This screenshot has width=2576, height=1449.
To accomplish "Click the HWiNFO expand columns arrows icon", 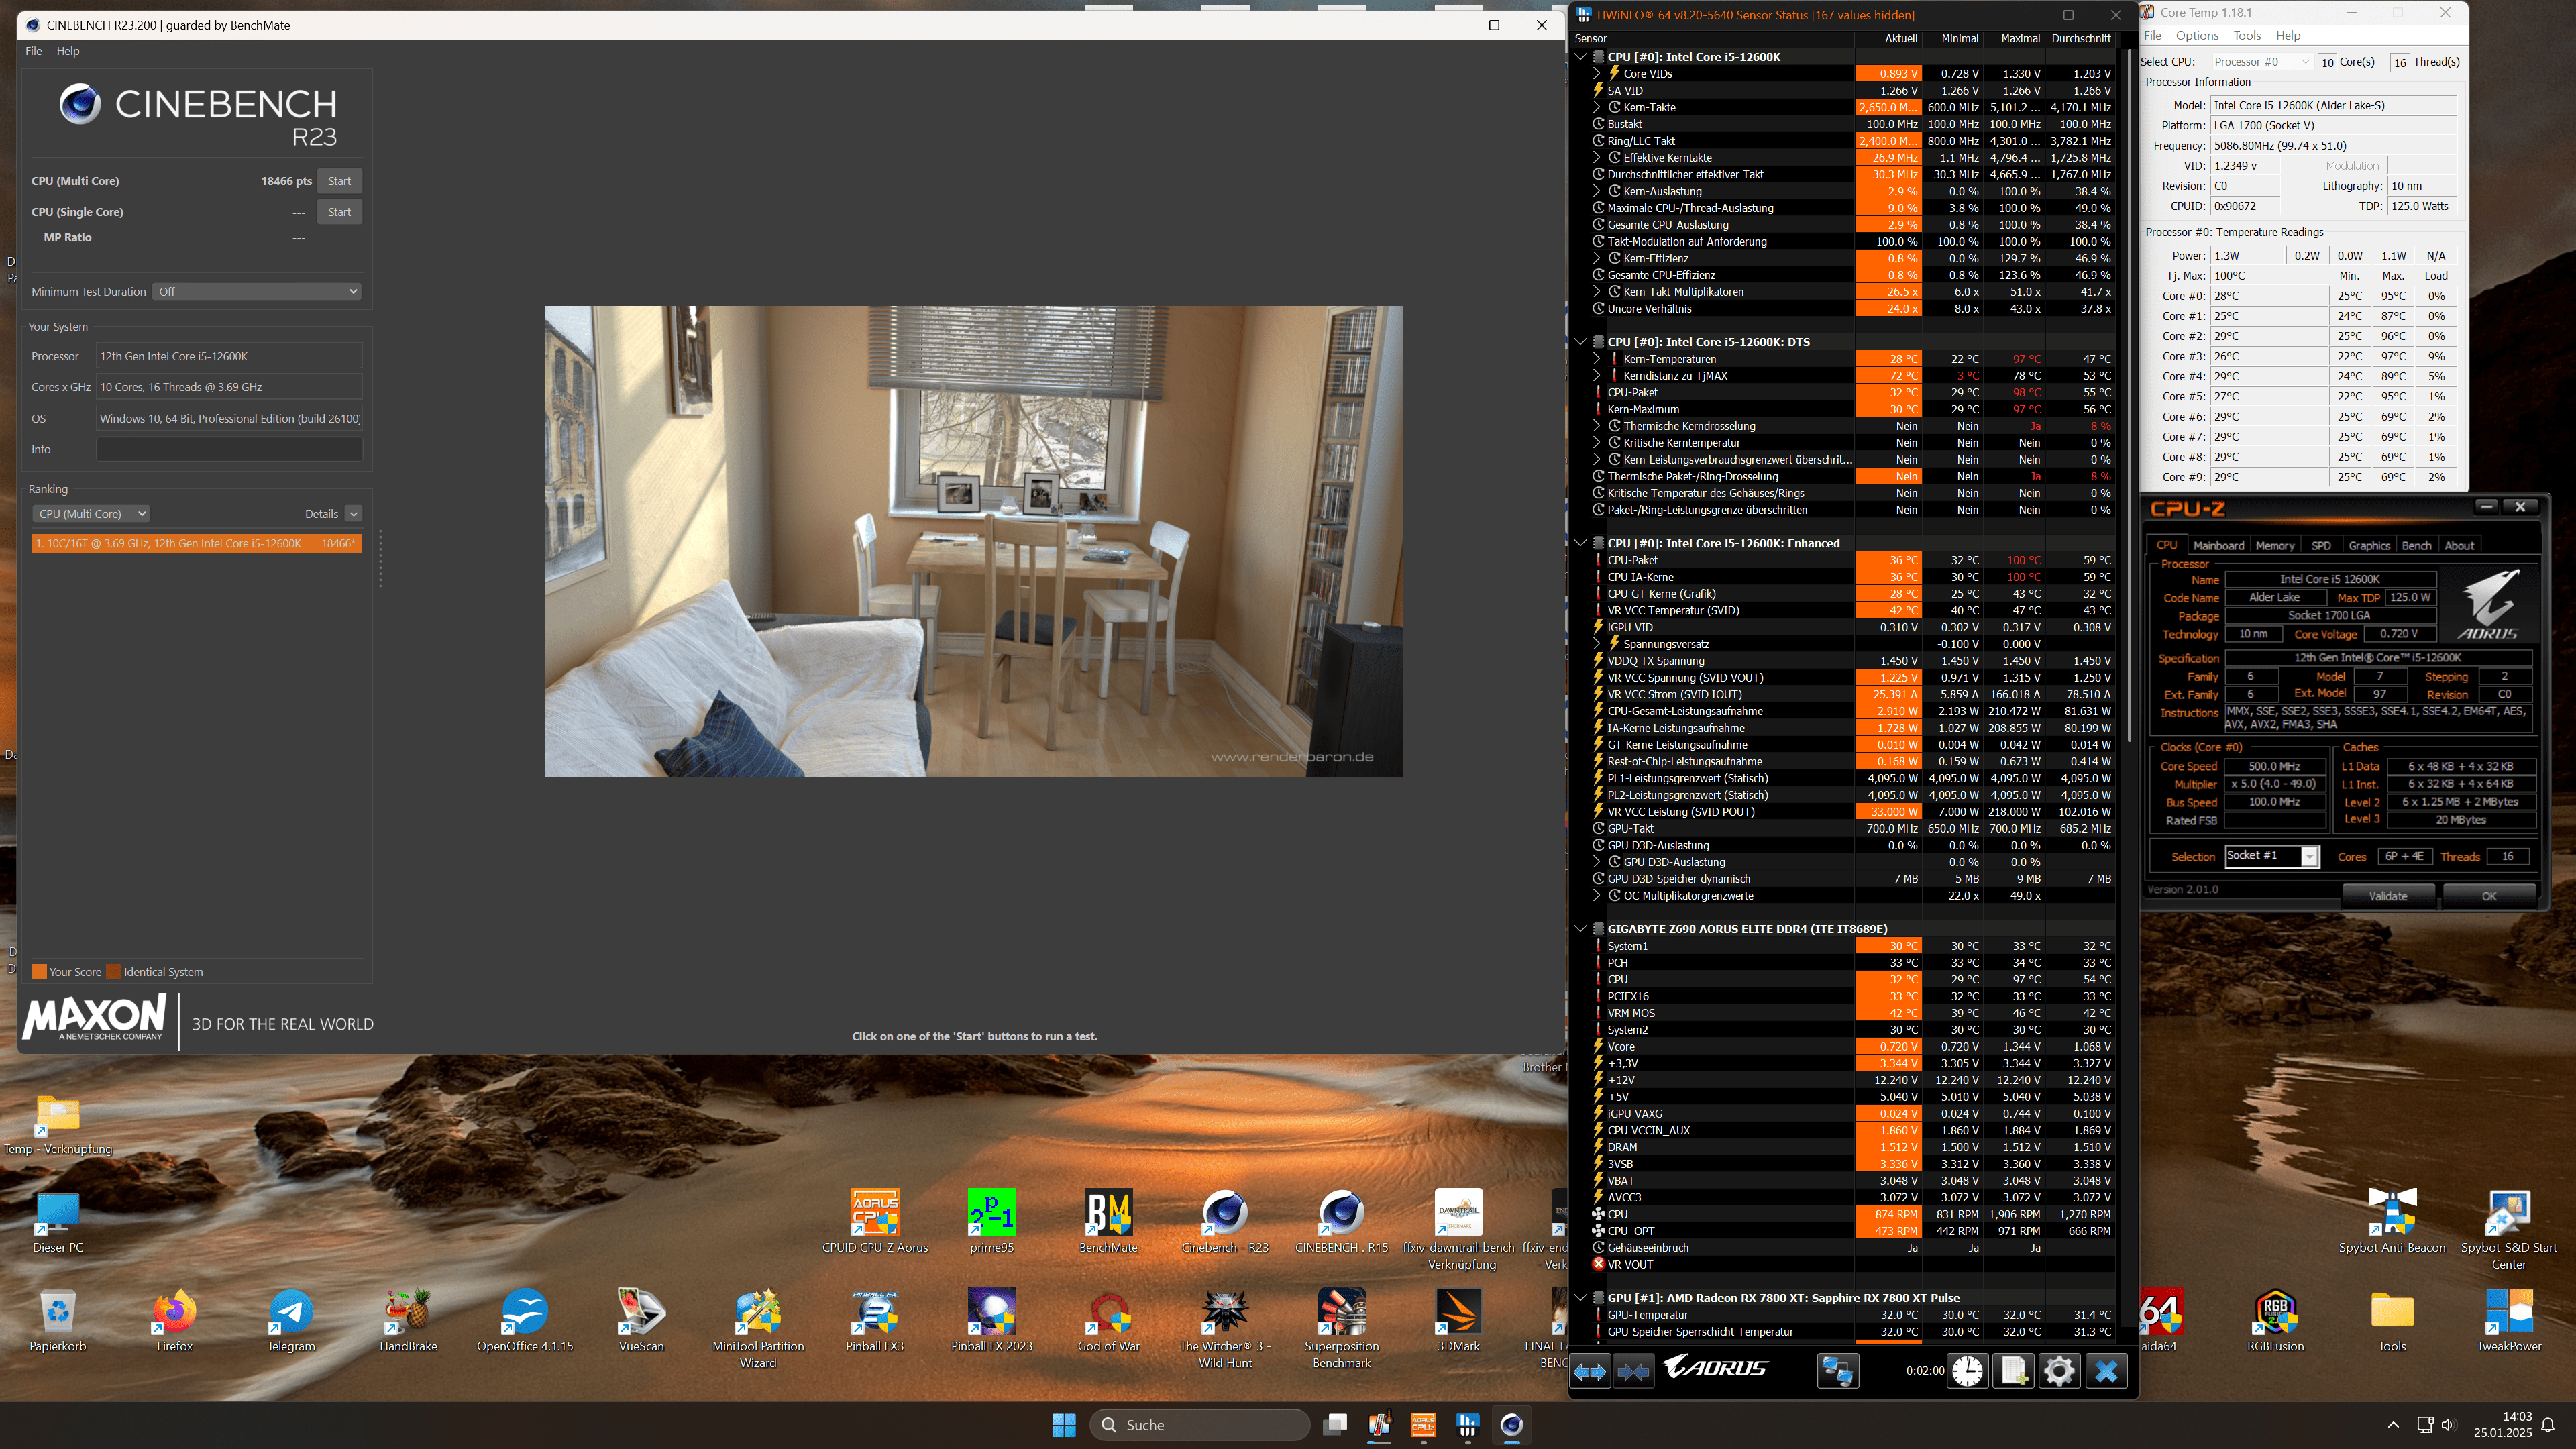I will [x=1590, y=1371].
